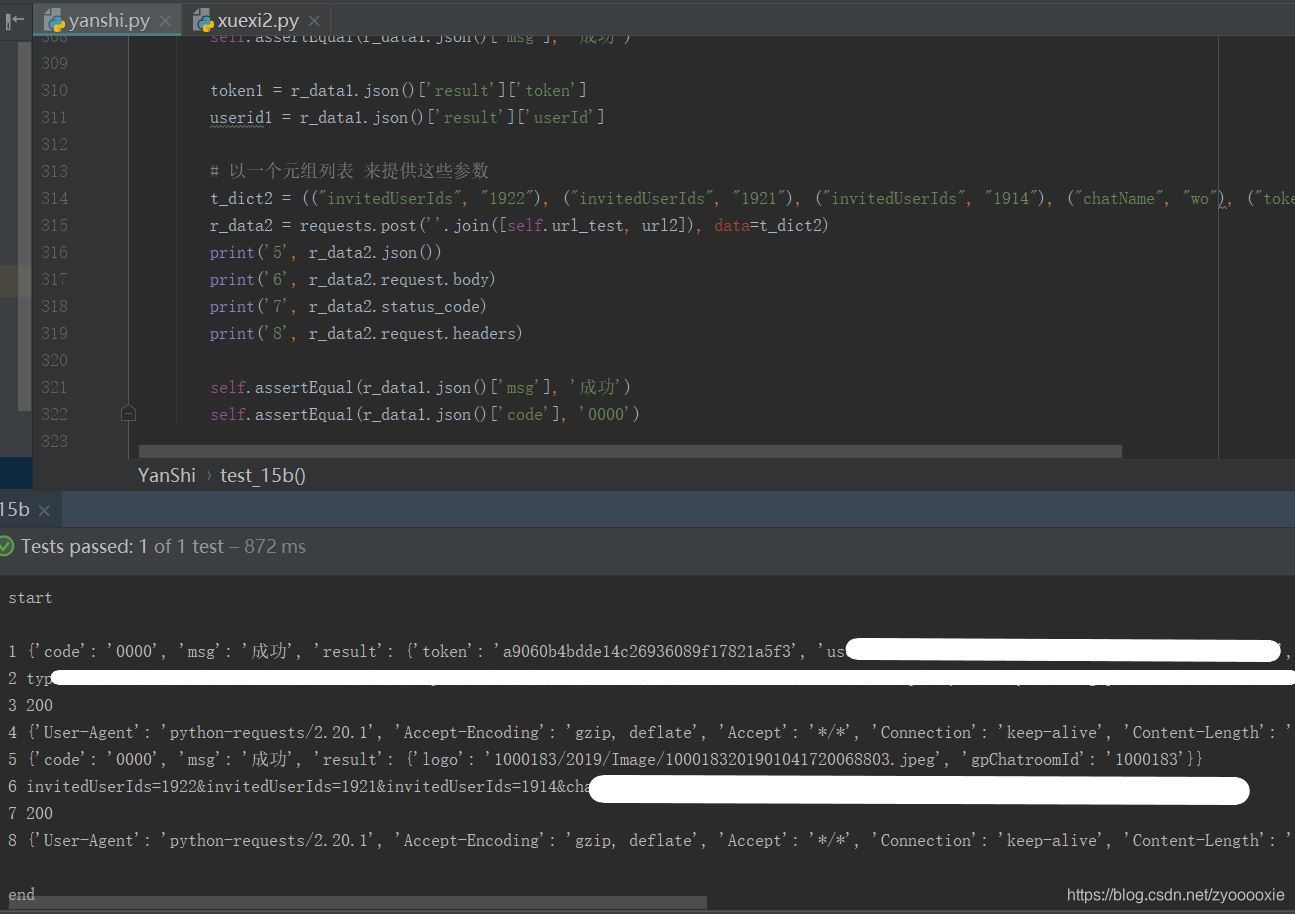
Task: Click the editor horizontal scrollbar
Action: [x=630, y=451]
